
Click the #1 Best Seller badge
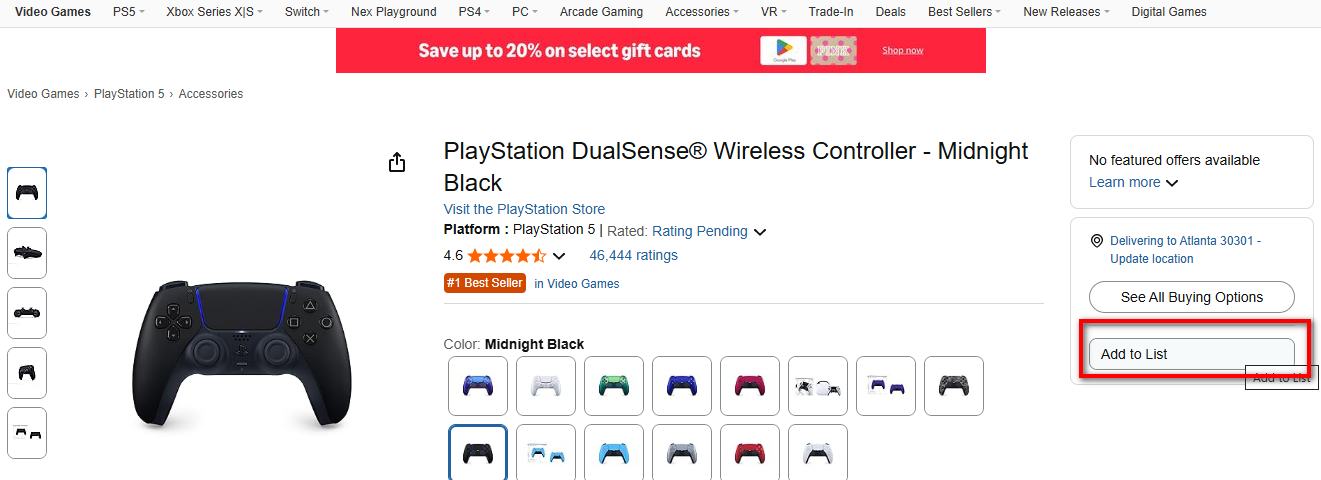tap(485, 283)
